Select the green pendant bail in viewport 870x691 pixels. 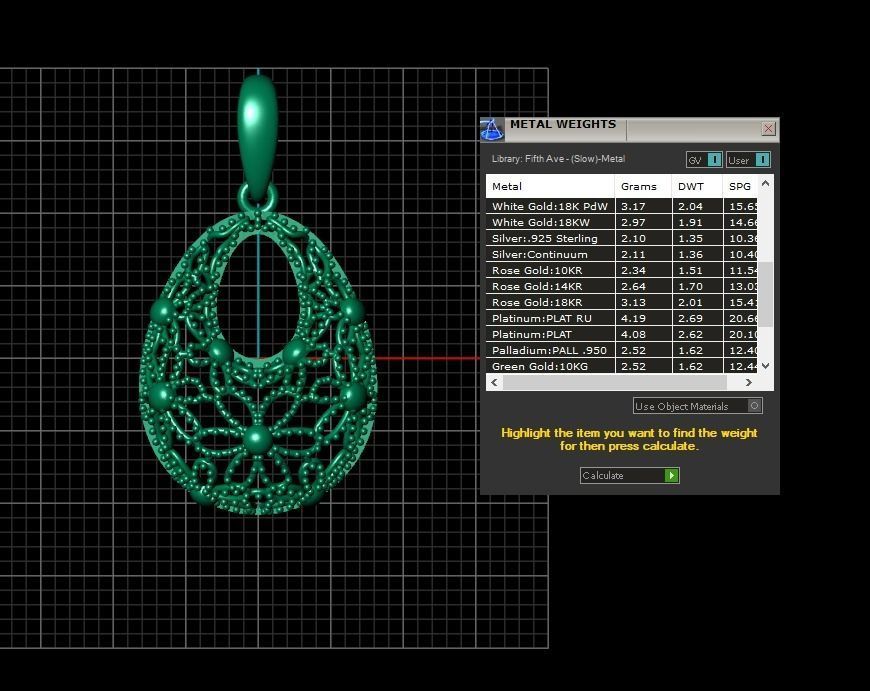pyautogui.click(x=257, y=136)
